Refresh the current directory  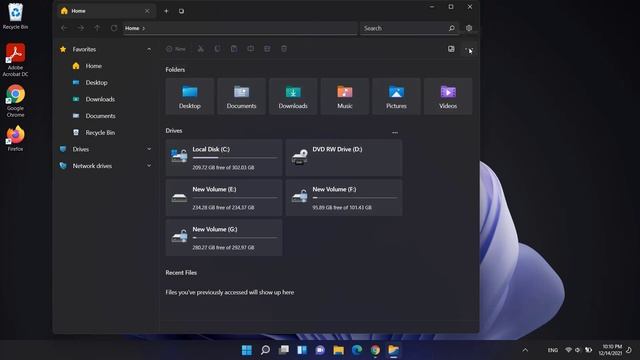tap(114, 28)
